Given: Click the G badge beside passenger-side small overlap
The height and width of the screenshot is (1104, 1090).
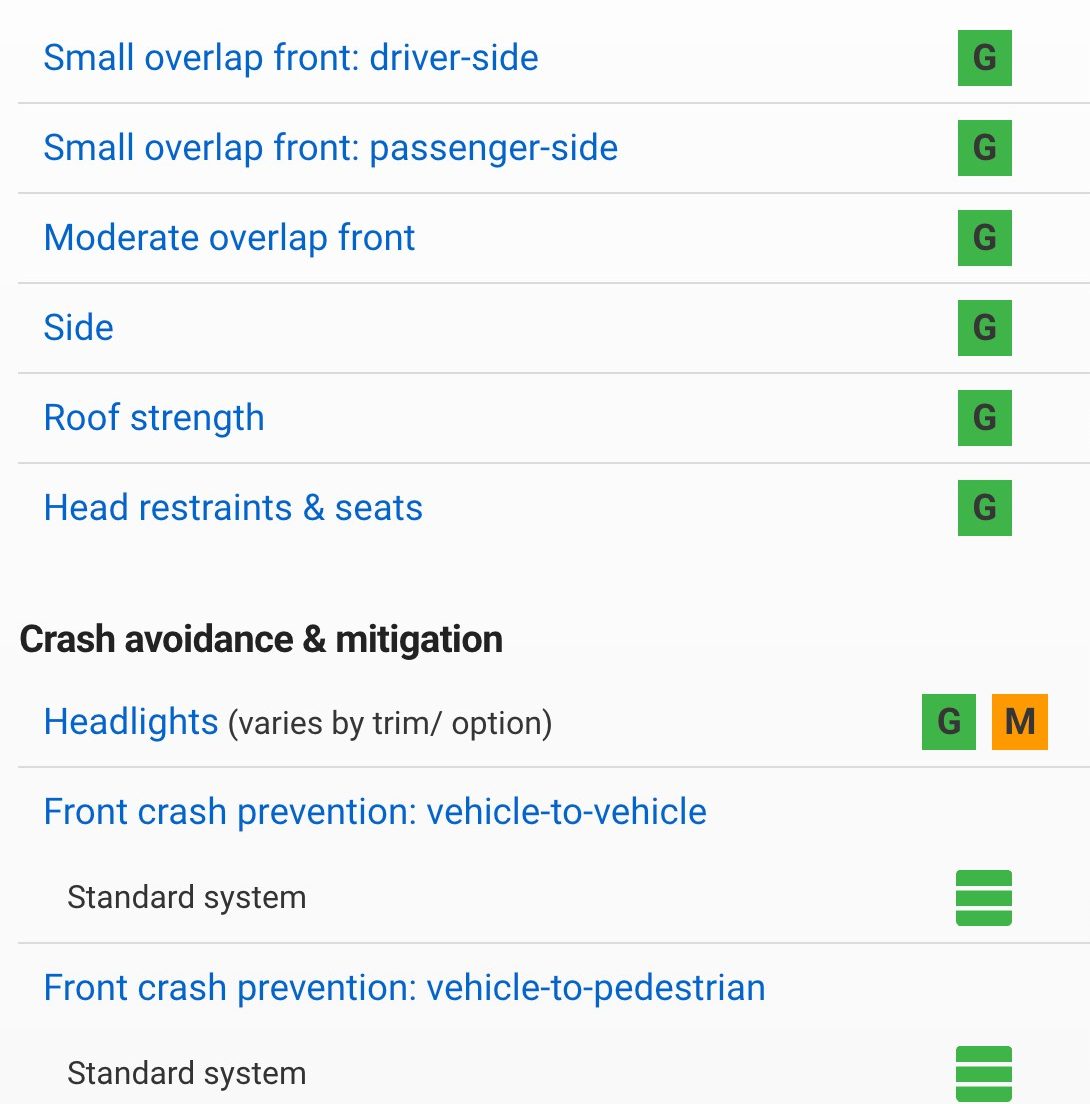Looking at the screenshot, I should (984, 148).
